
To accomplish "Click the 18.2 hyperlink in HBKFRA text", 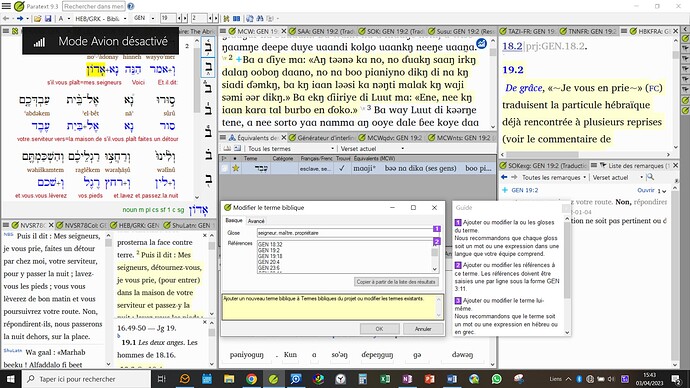I will click(512, 46).
